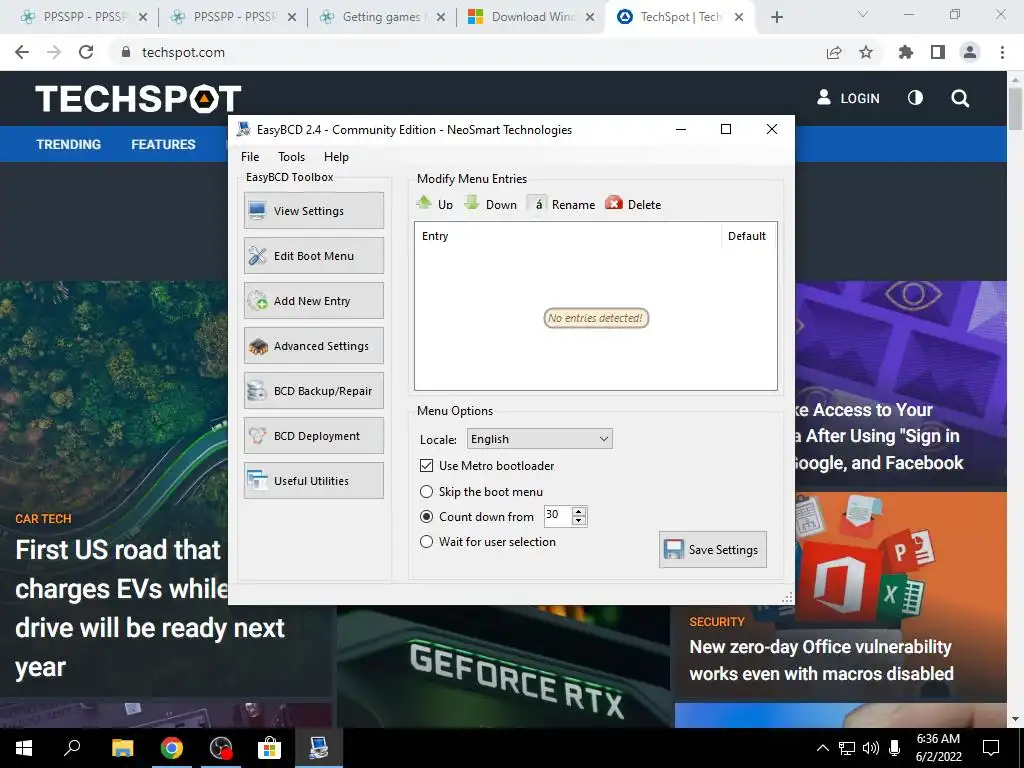Image resolution: width=1024 pixels, height=768 pixels.
Task: Open the notification center icon
Action: [991, 748]
